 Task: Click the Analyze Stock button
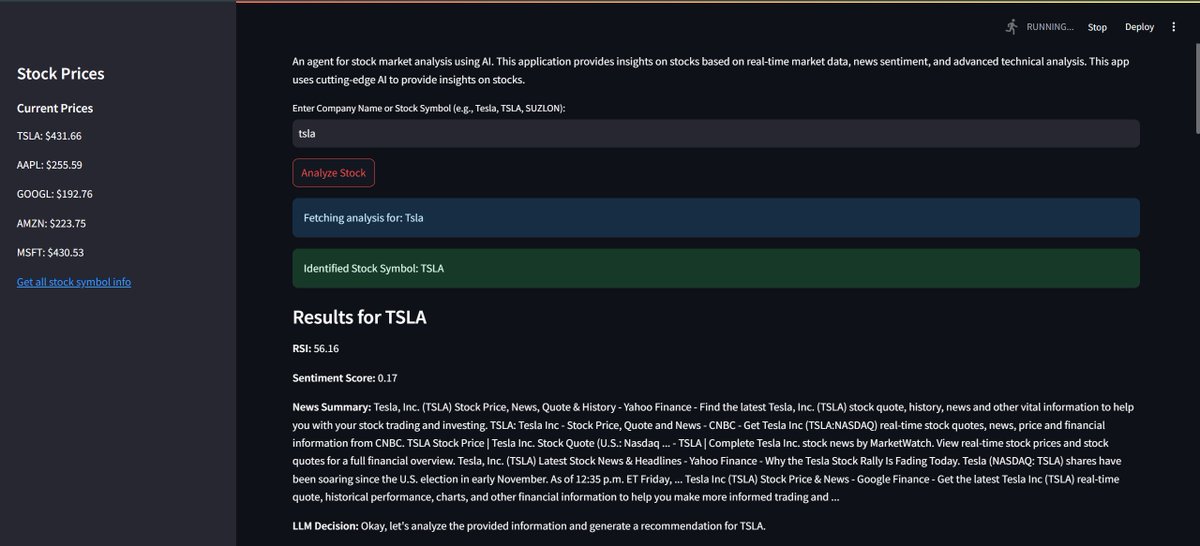coord(334,173)
